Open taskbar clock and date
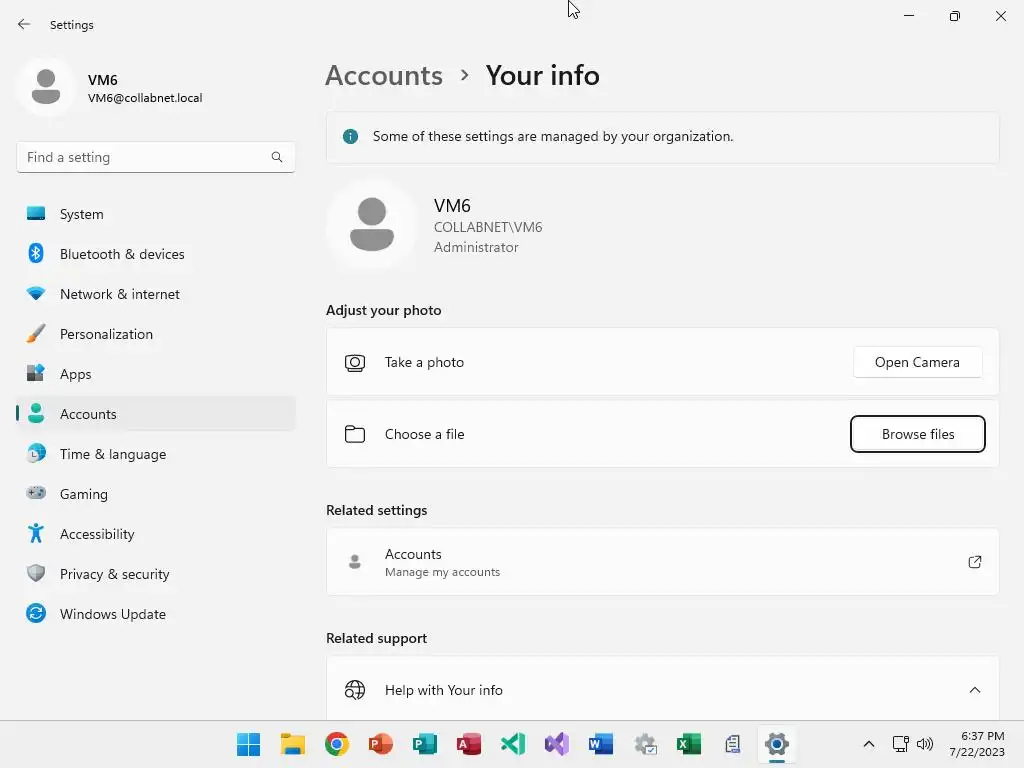 [x=977, y=744]
